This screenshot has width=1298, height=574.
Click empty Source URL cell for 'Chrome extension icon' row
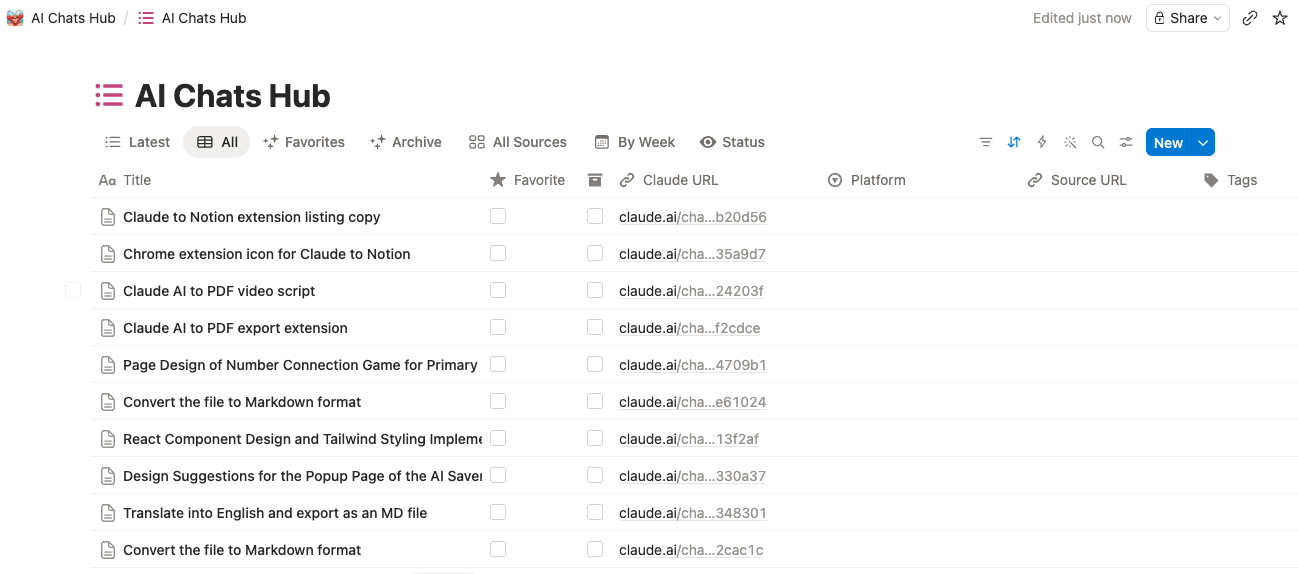tap(1105, 254)
